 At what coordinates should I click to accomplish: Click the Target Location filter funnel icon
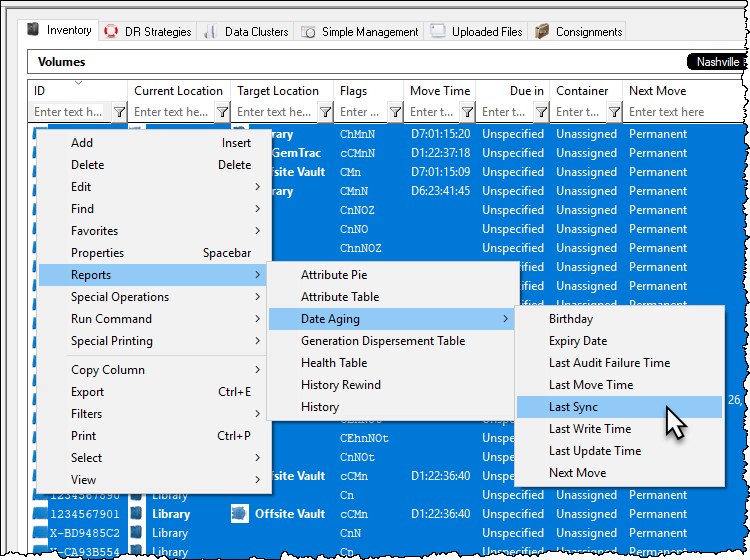[325, 112]
